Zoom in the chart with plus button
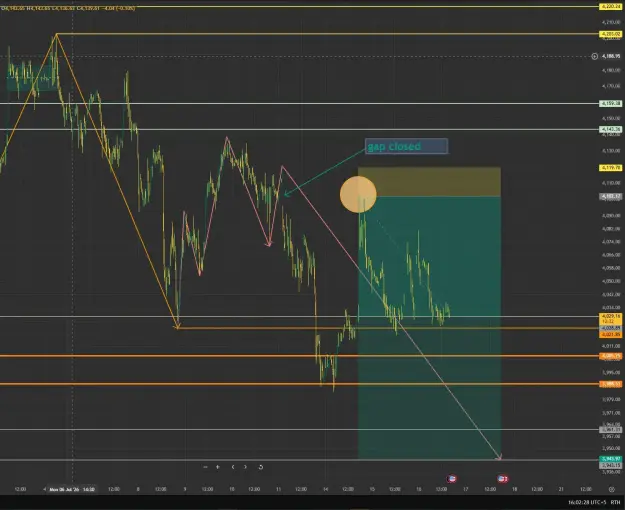The width and height of the screenshot is (625, 510). [x=218, y=467]
